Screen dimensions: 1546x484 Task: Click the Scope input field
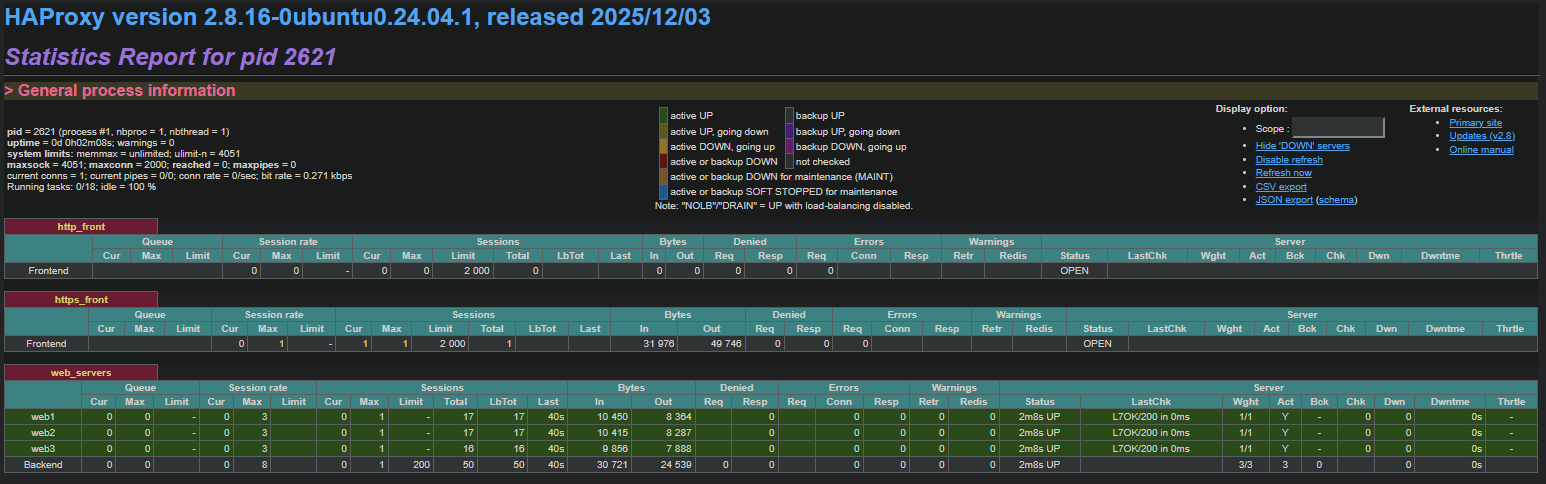1338,127
